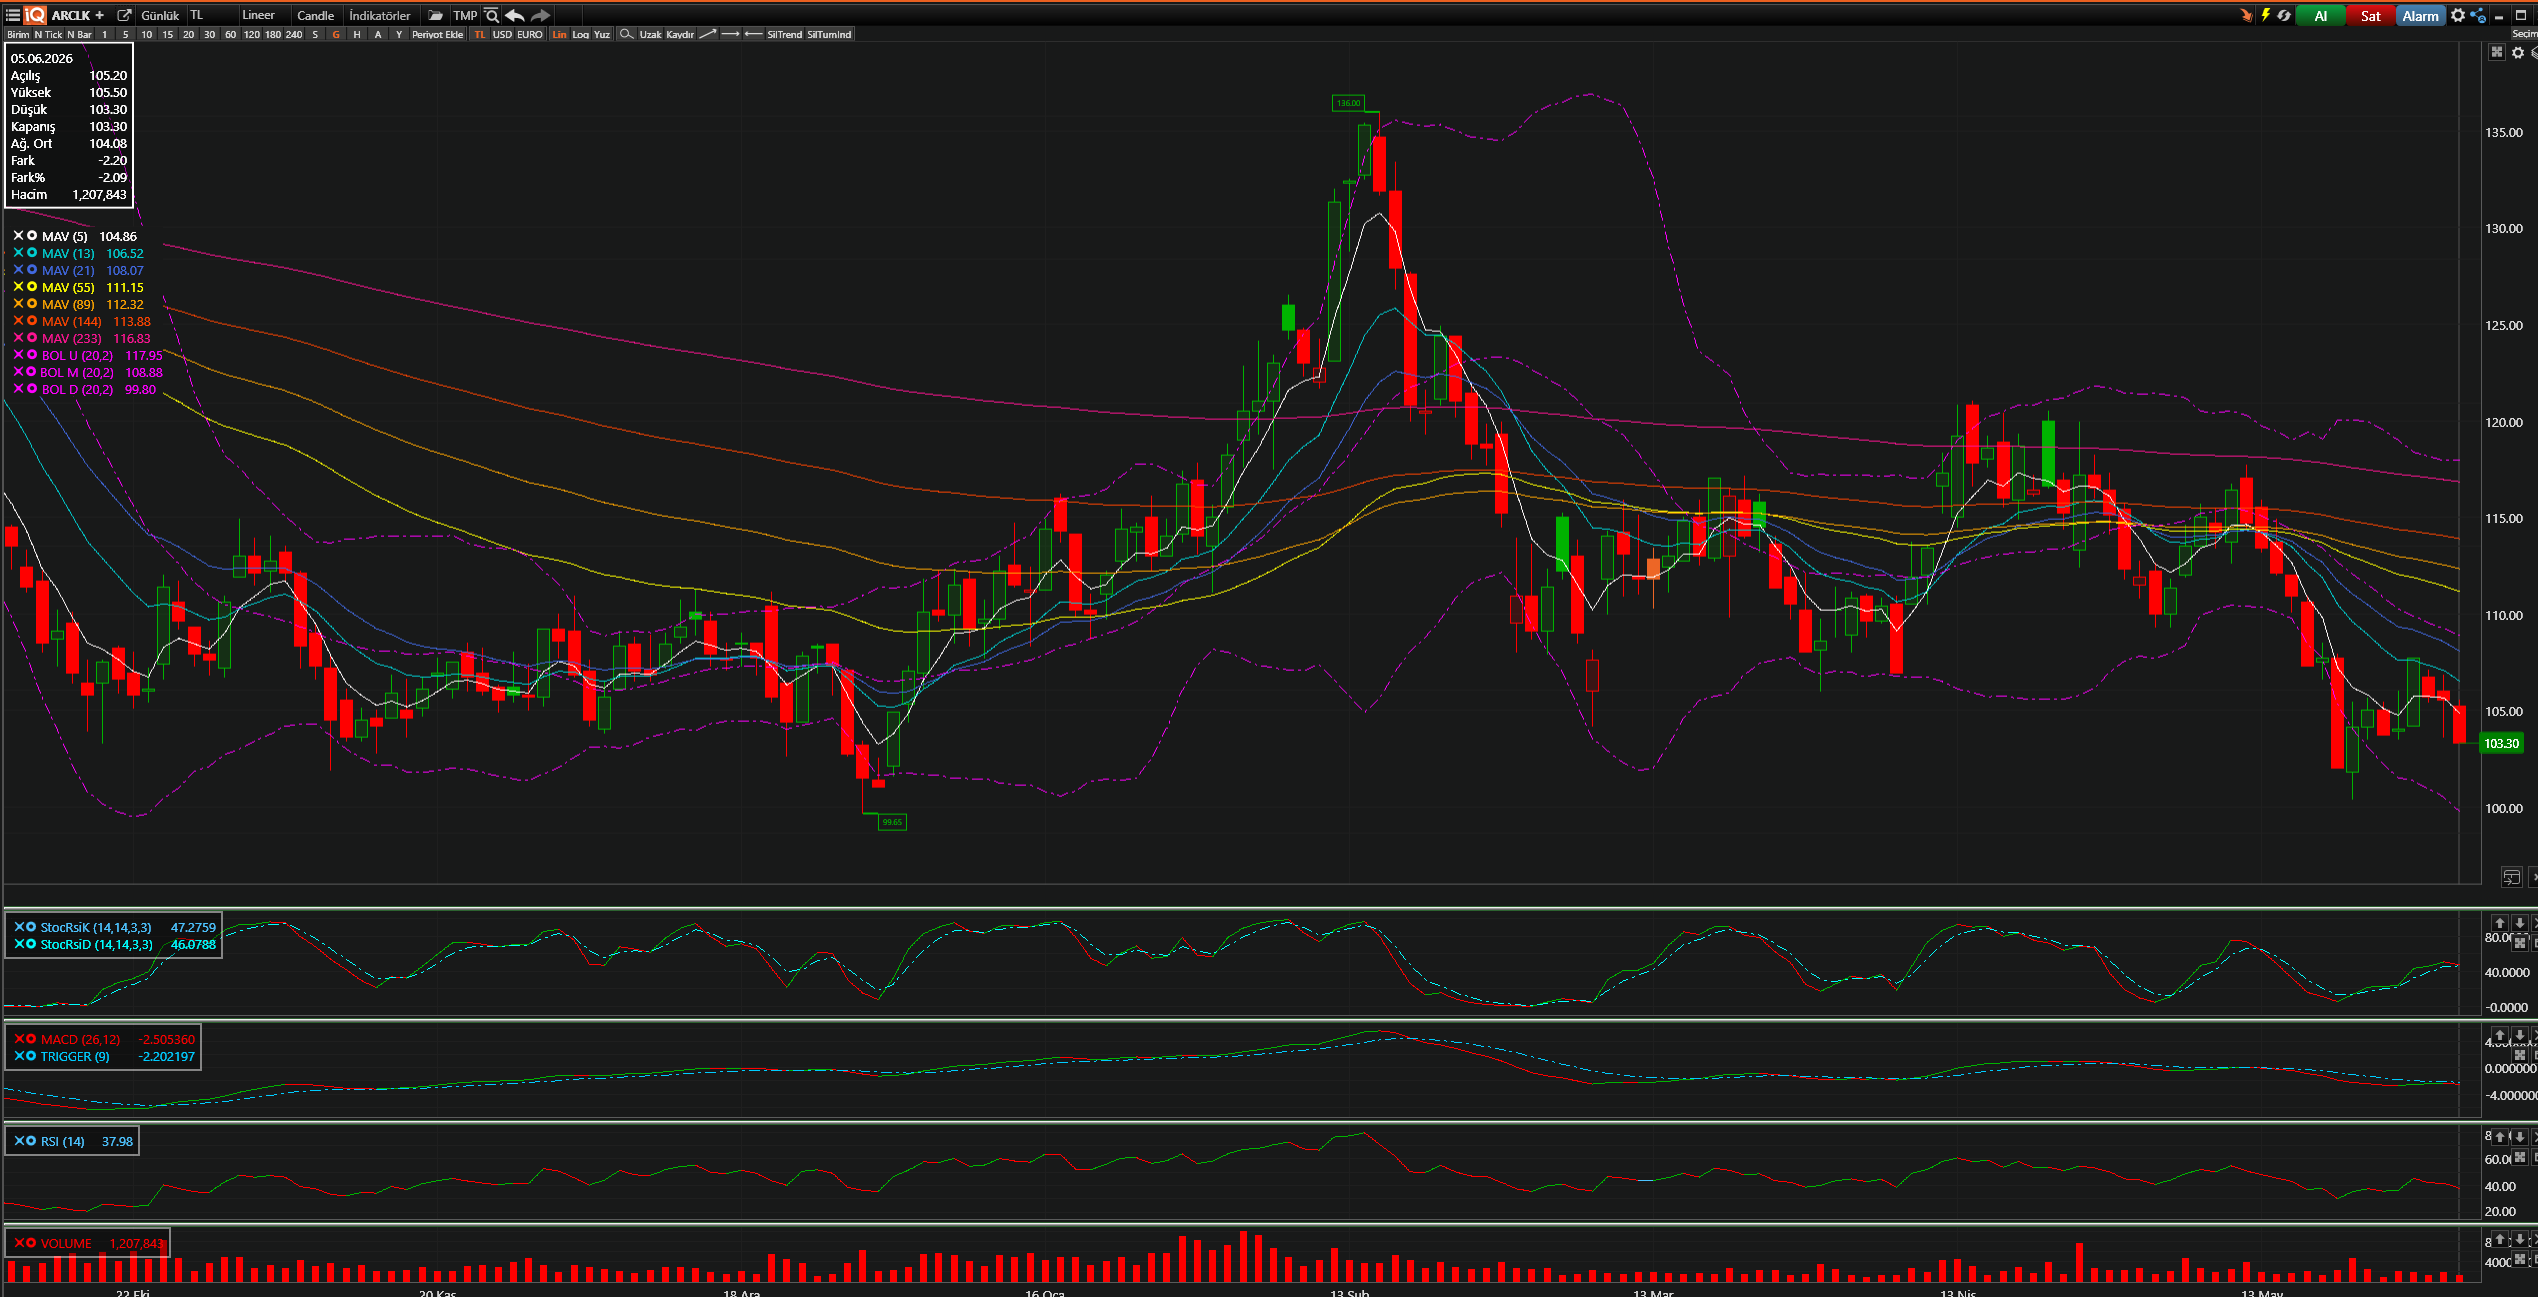Click the blue Alarm button
This screenshot has width=2538, height=1297.
2420,15
